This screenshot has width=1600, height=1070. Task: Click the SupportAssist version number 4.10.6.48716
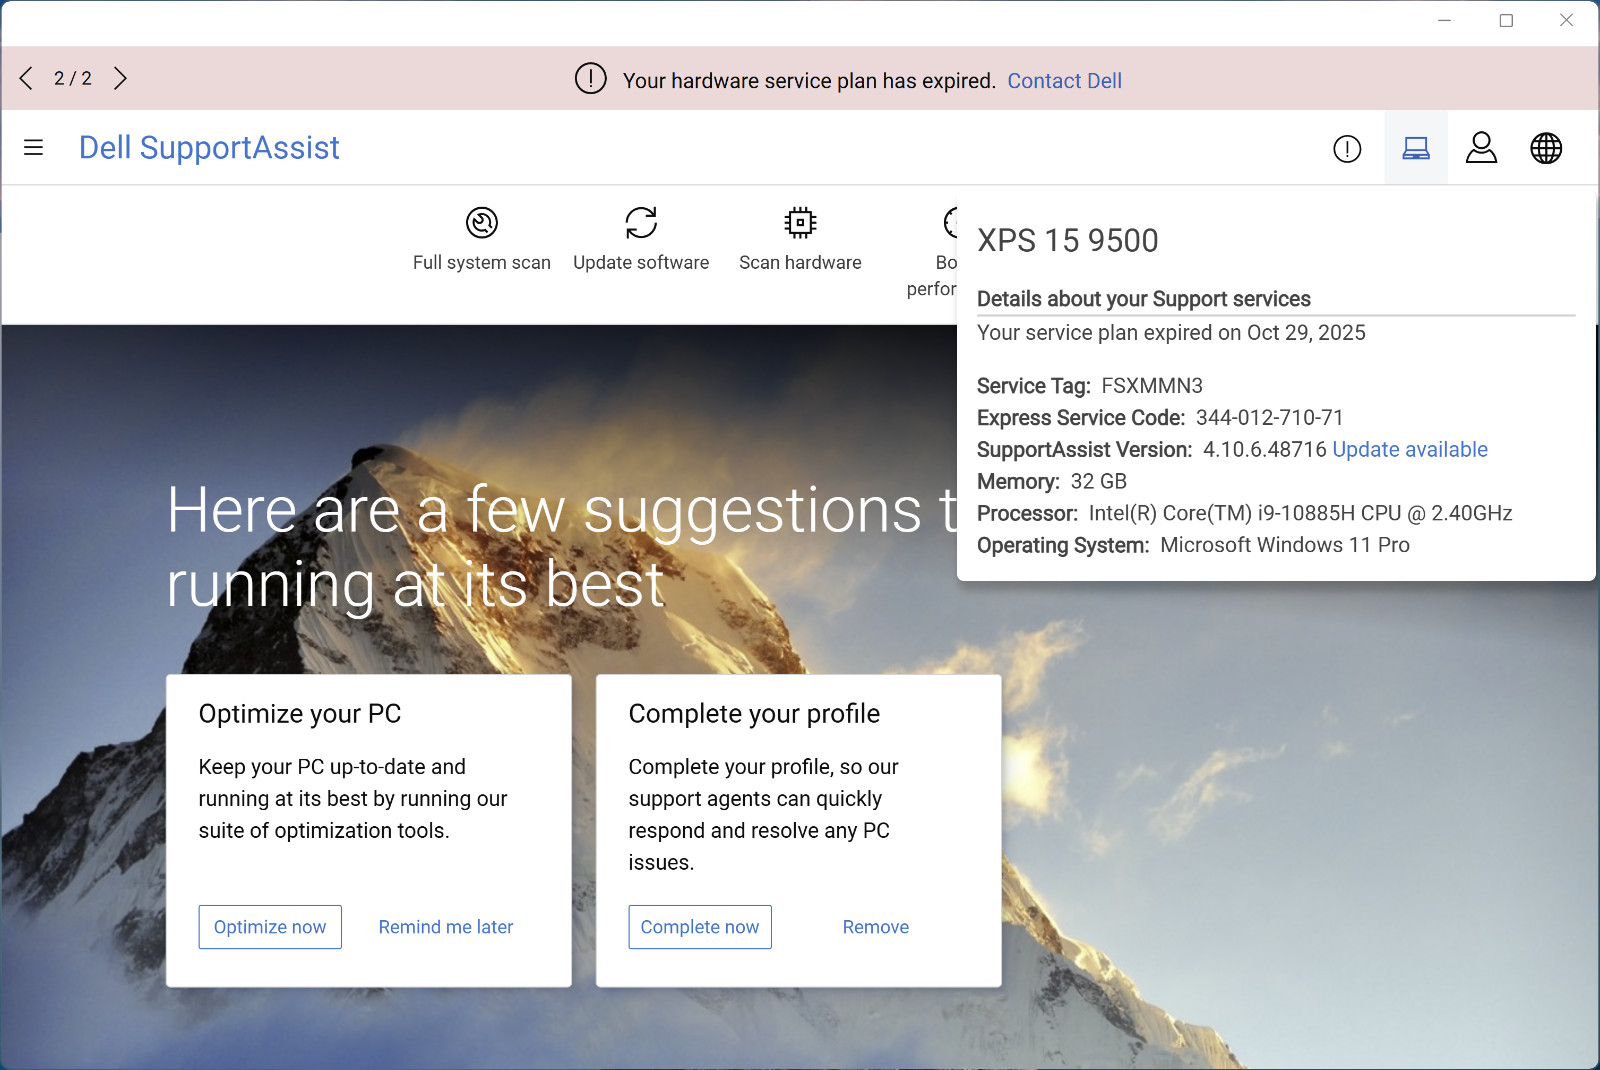pos(1264,450)
